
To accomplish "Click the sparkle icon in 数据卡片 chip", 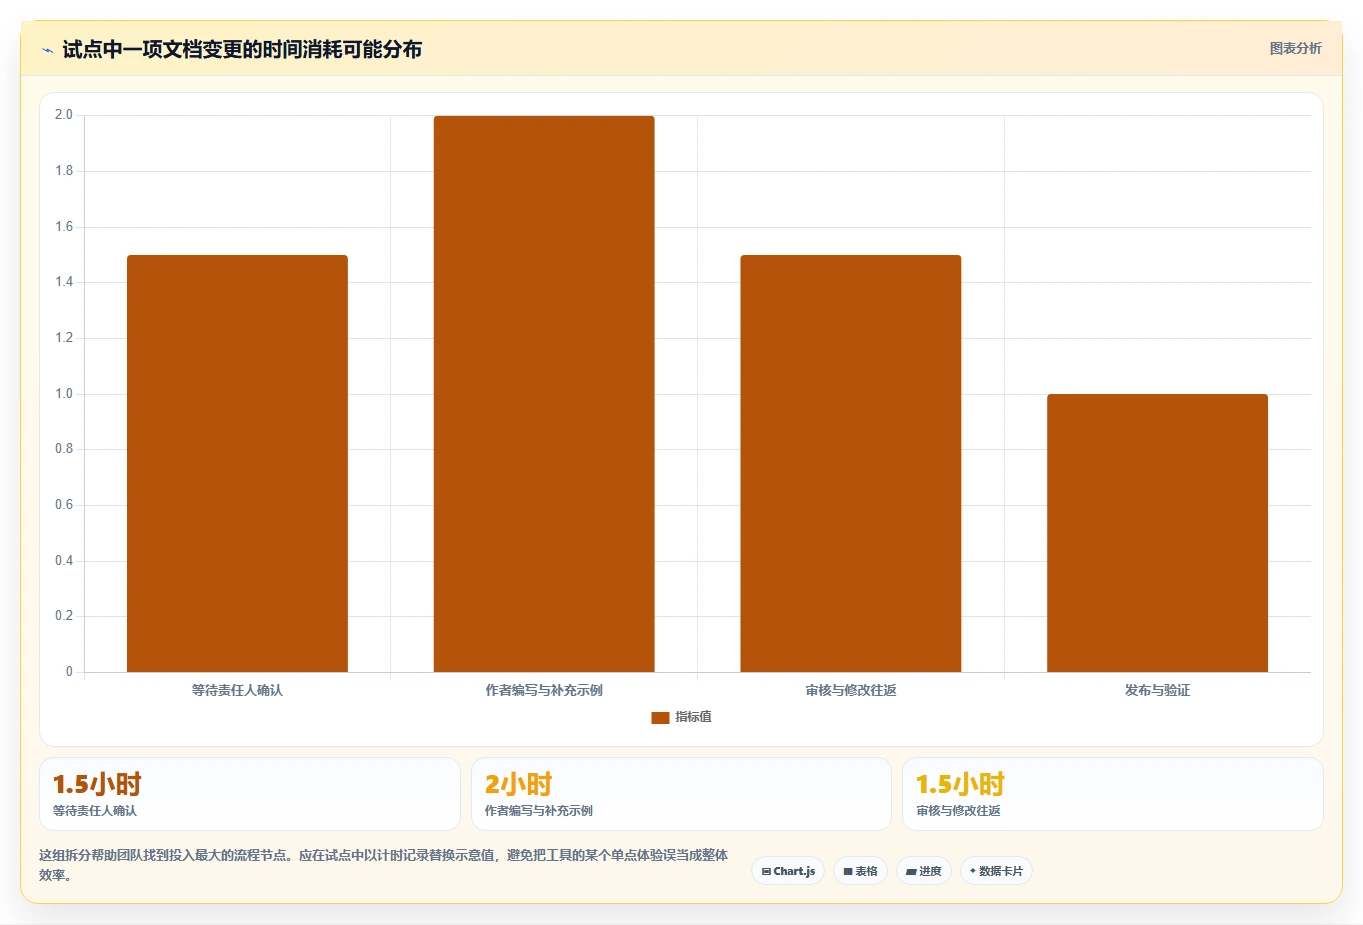I will [x=972, y=871].
